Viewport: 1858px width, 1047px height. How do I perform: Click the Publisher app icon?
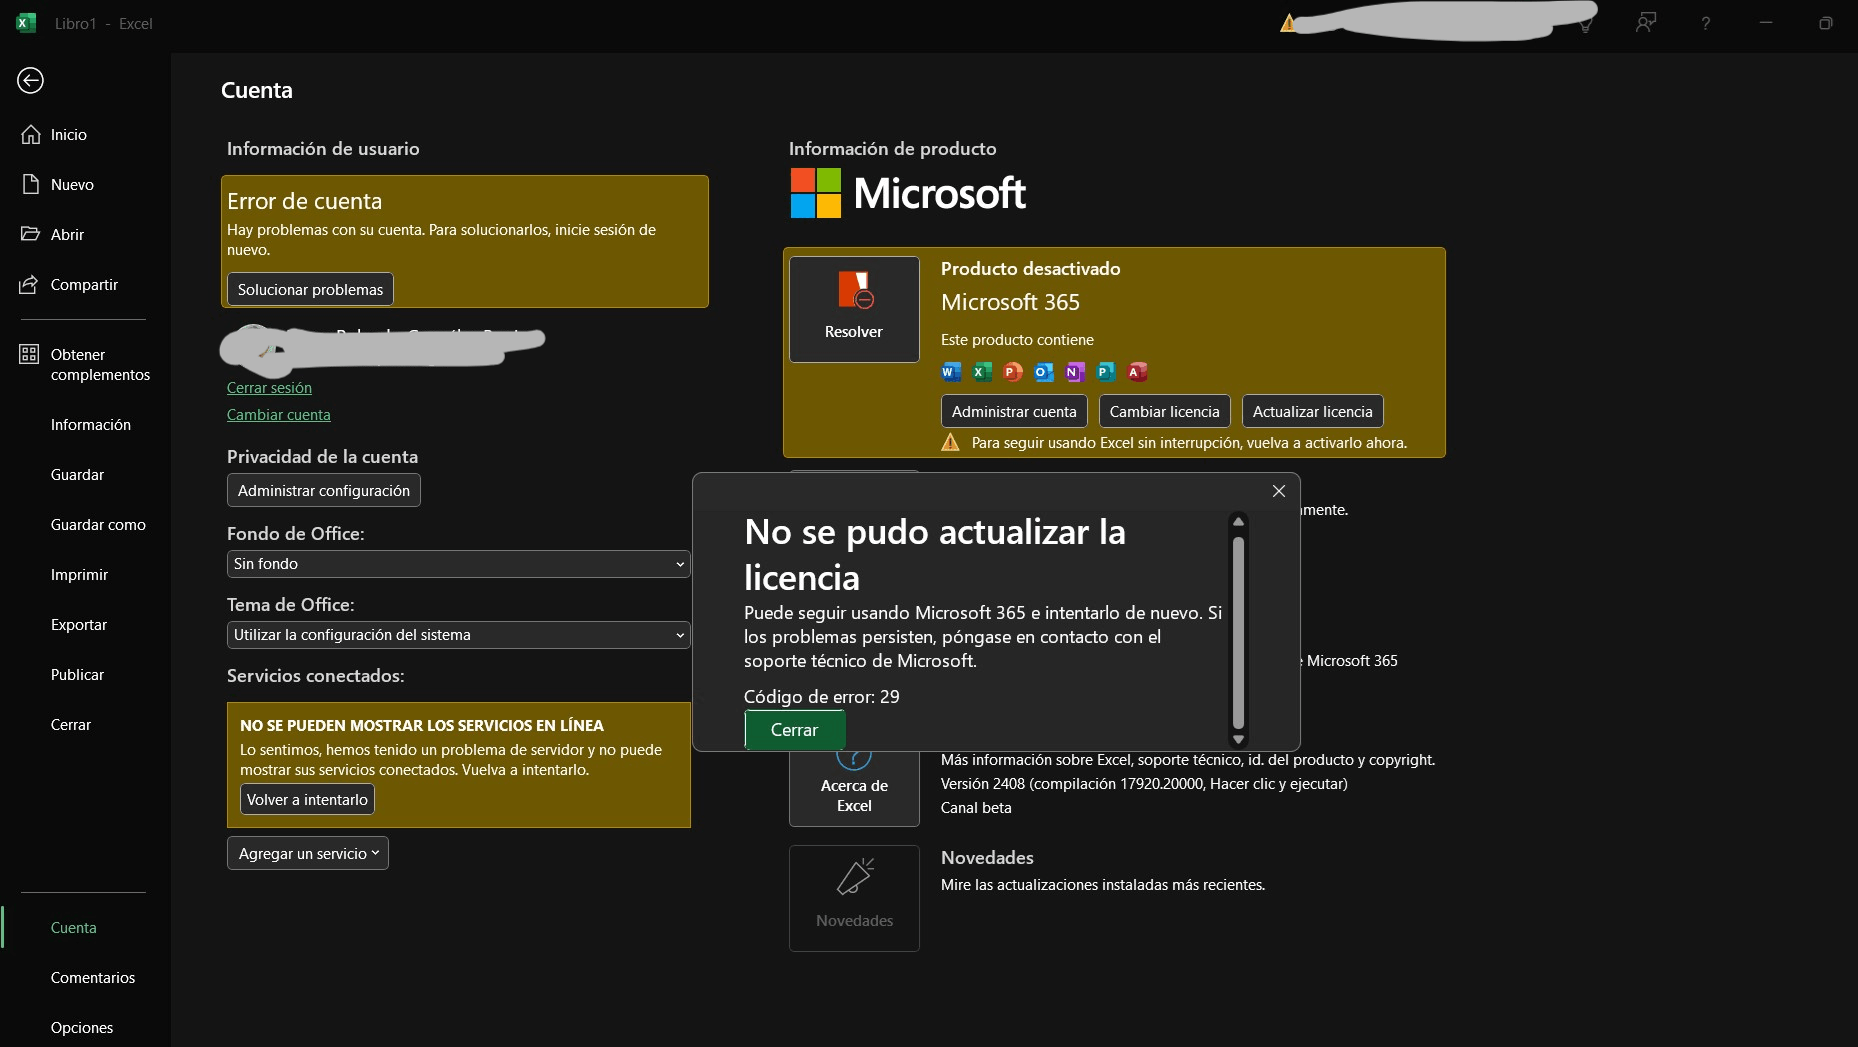[x=1106, y=372]
